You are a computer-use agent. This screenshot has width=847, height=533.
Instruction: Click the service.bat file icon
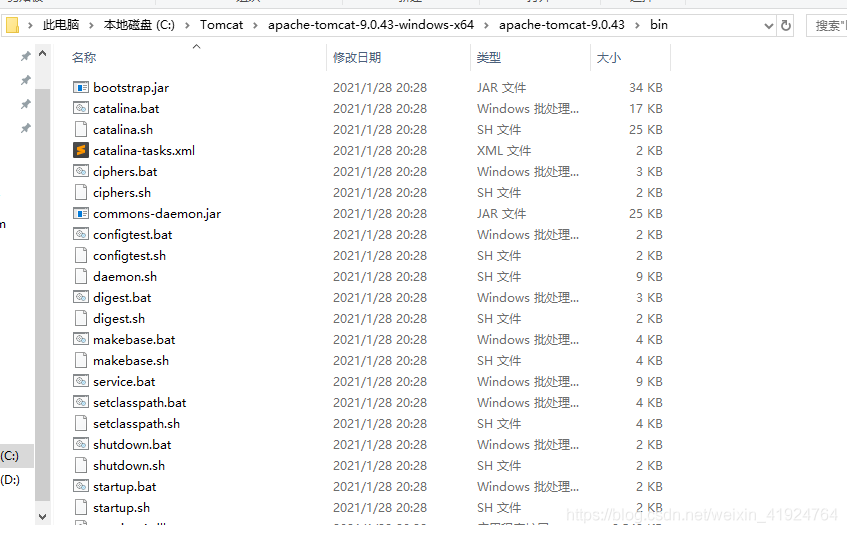coord(80,381)
